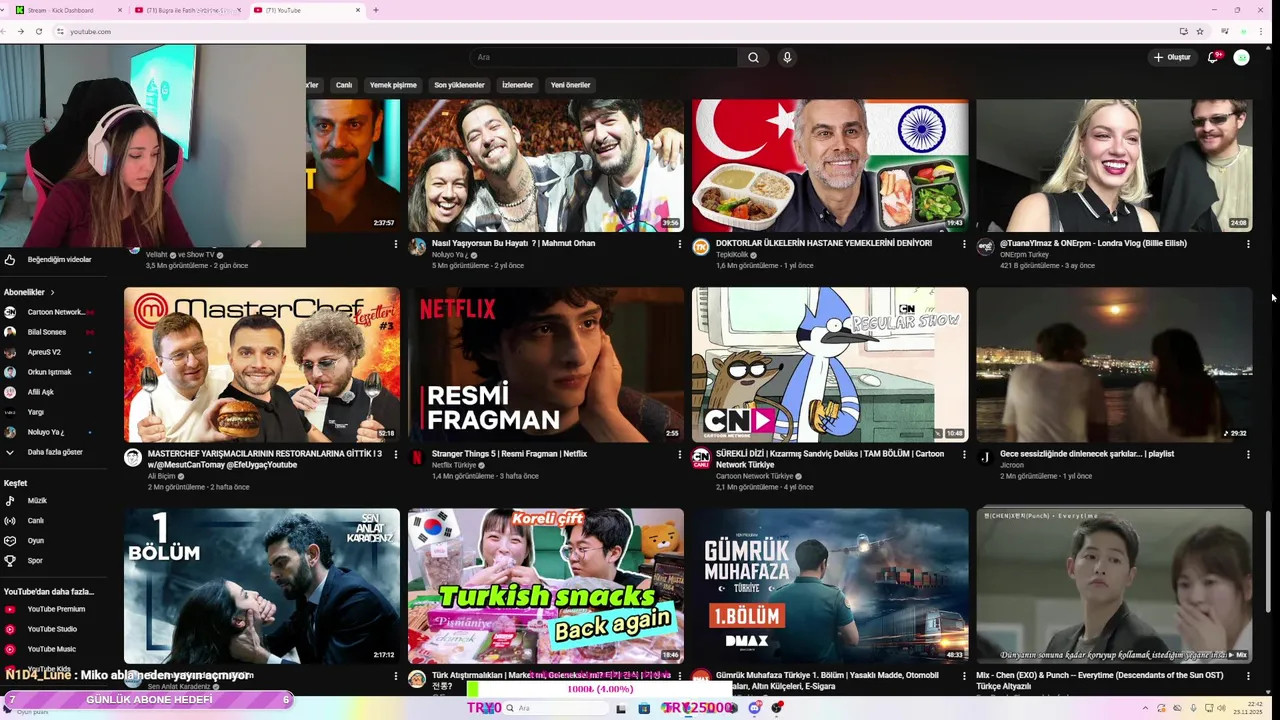Open more options for Gece sessizliğinde playlist
The width and height of the screenshot is (1280, 720).
click(x=1248, y=455)
